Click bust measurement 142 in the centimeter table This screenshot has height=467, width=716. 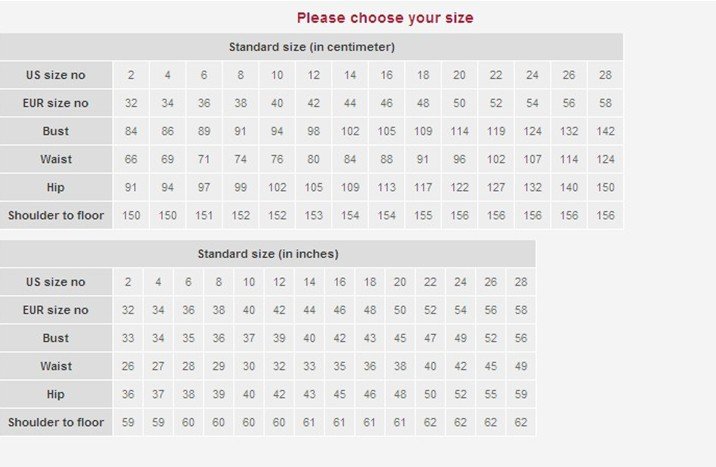tap(605, 131)
